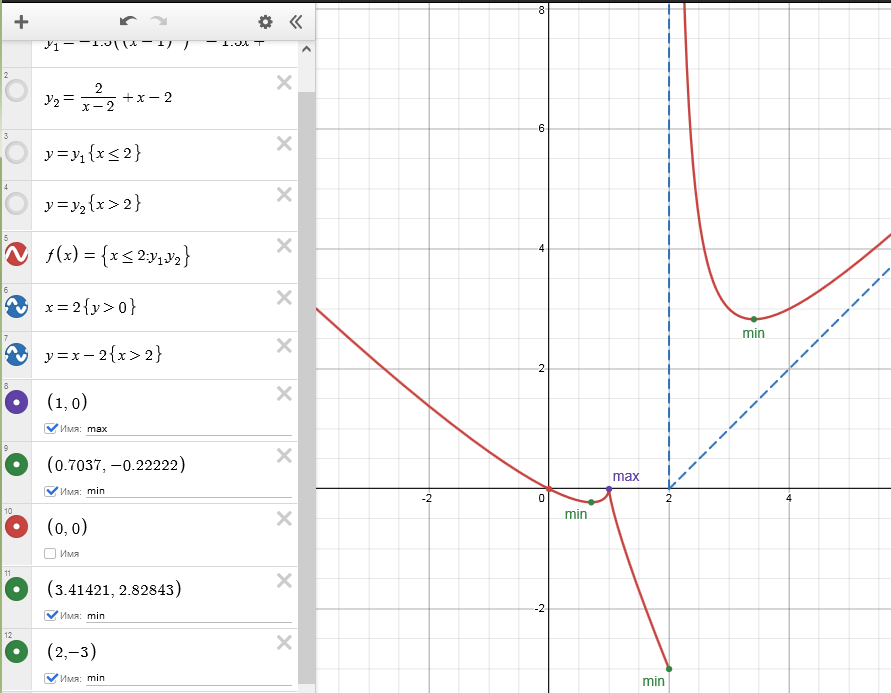
Task: Show the hidden y2 graph via its circle
Action: [17, 95]
